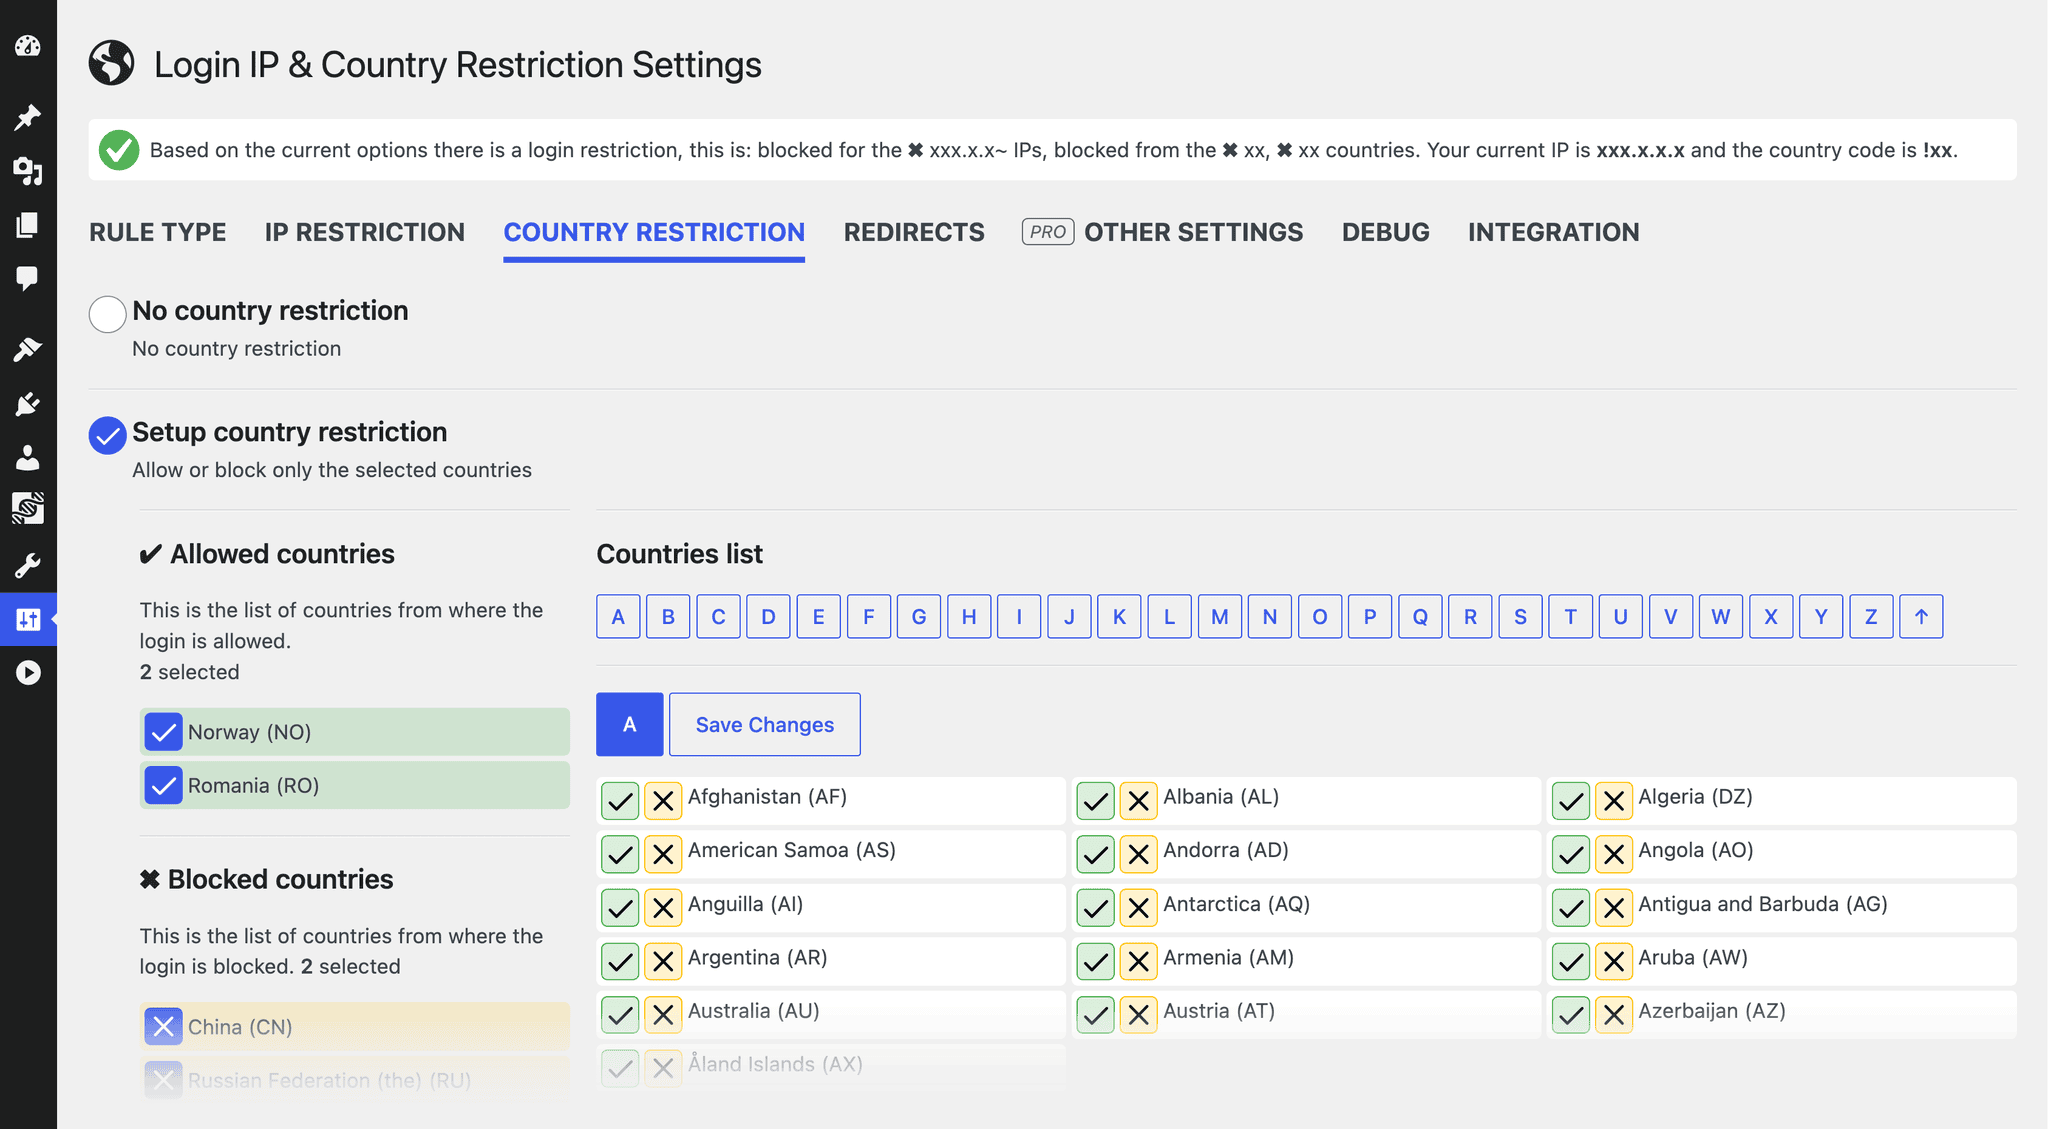2048x1129 pixels.
Task: Click the green allow check for Aruba (AW)
Action: pyautogui.click(x=1571, y=962)
